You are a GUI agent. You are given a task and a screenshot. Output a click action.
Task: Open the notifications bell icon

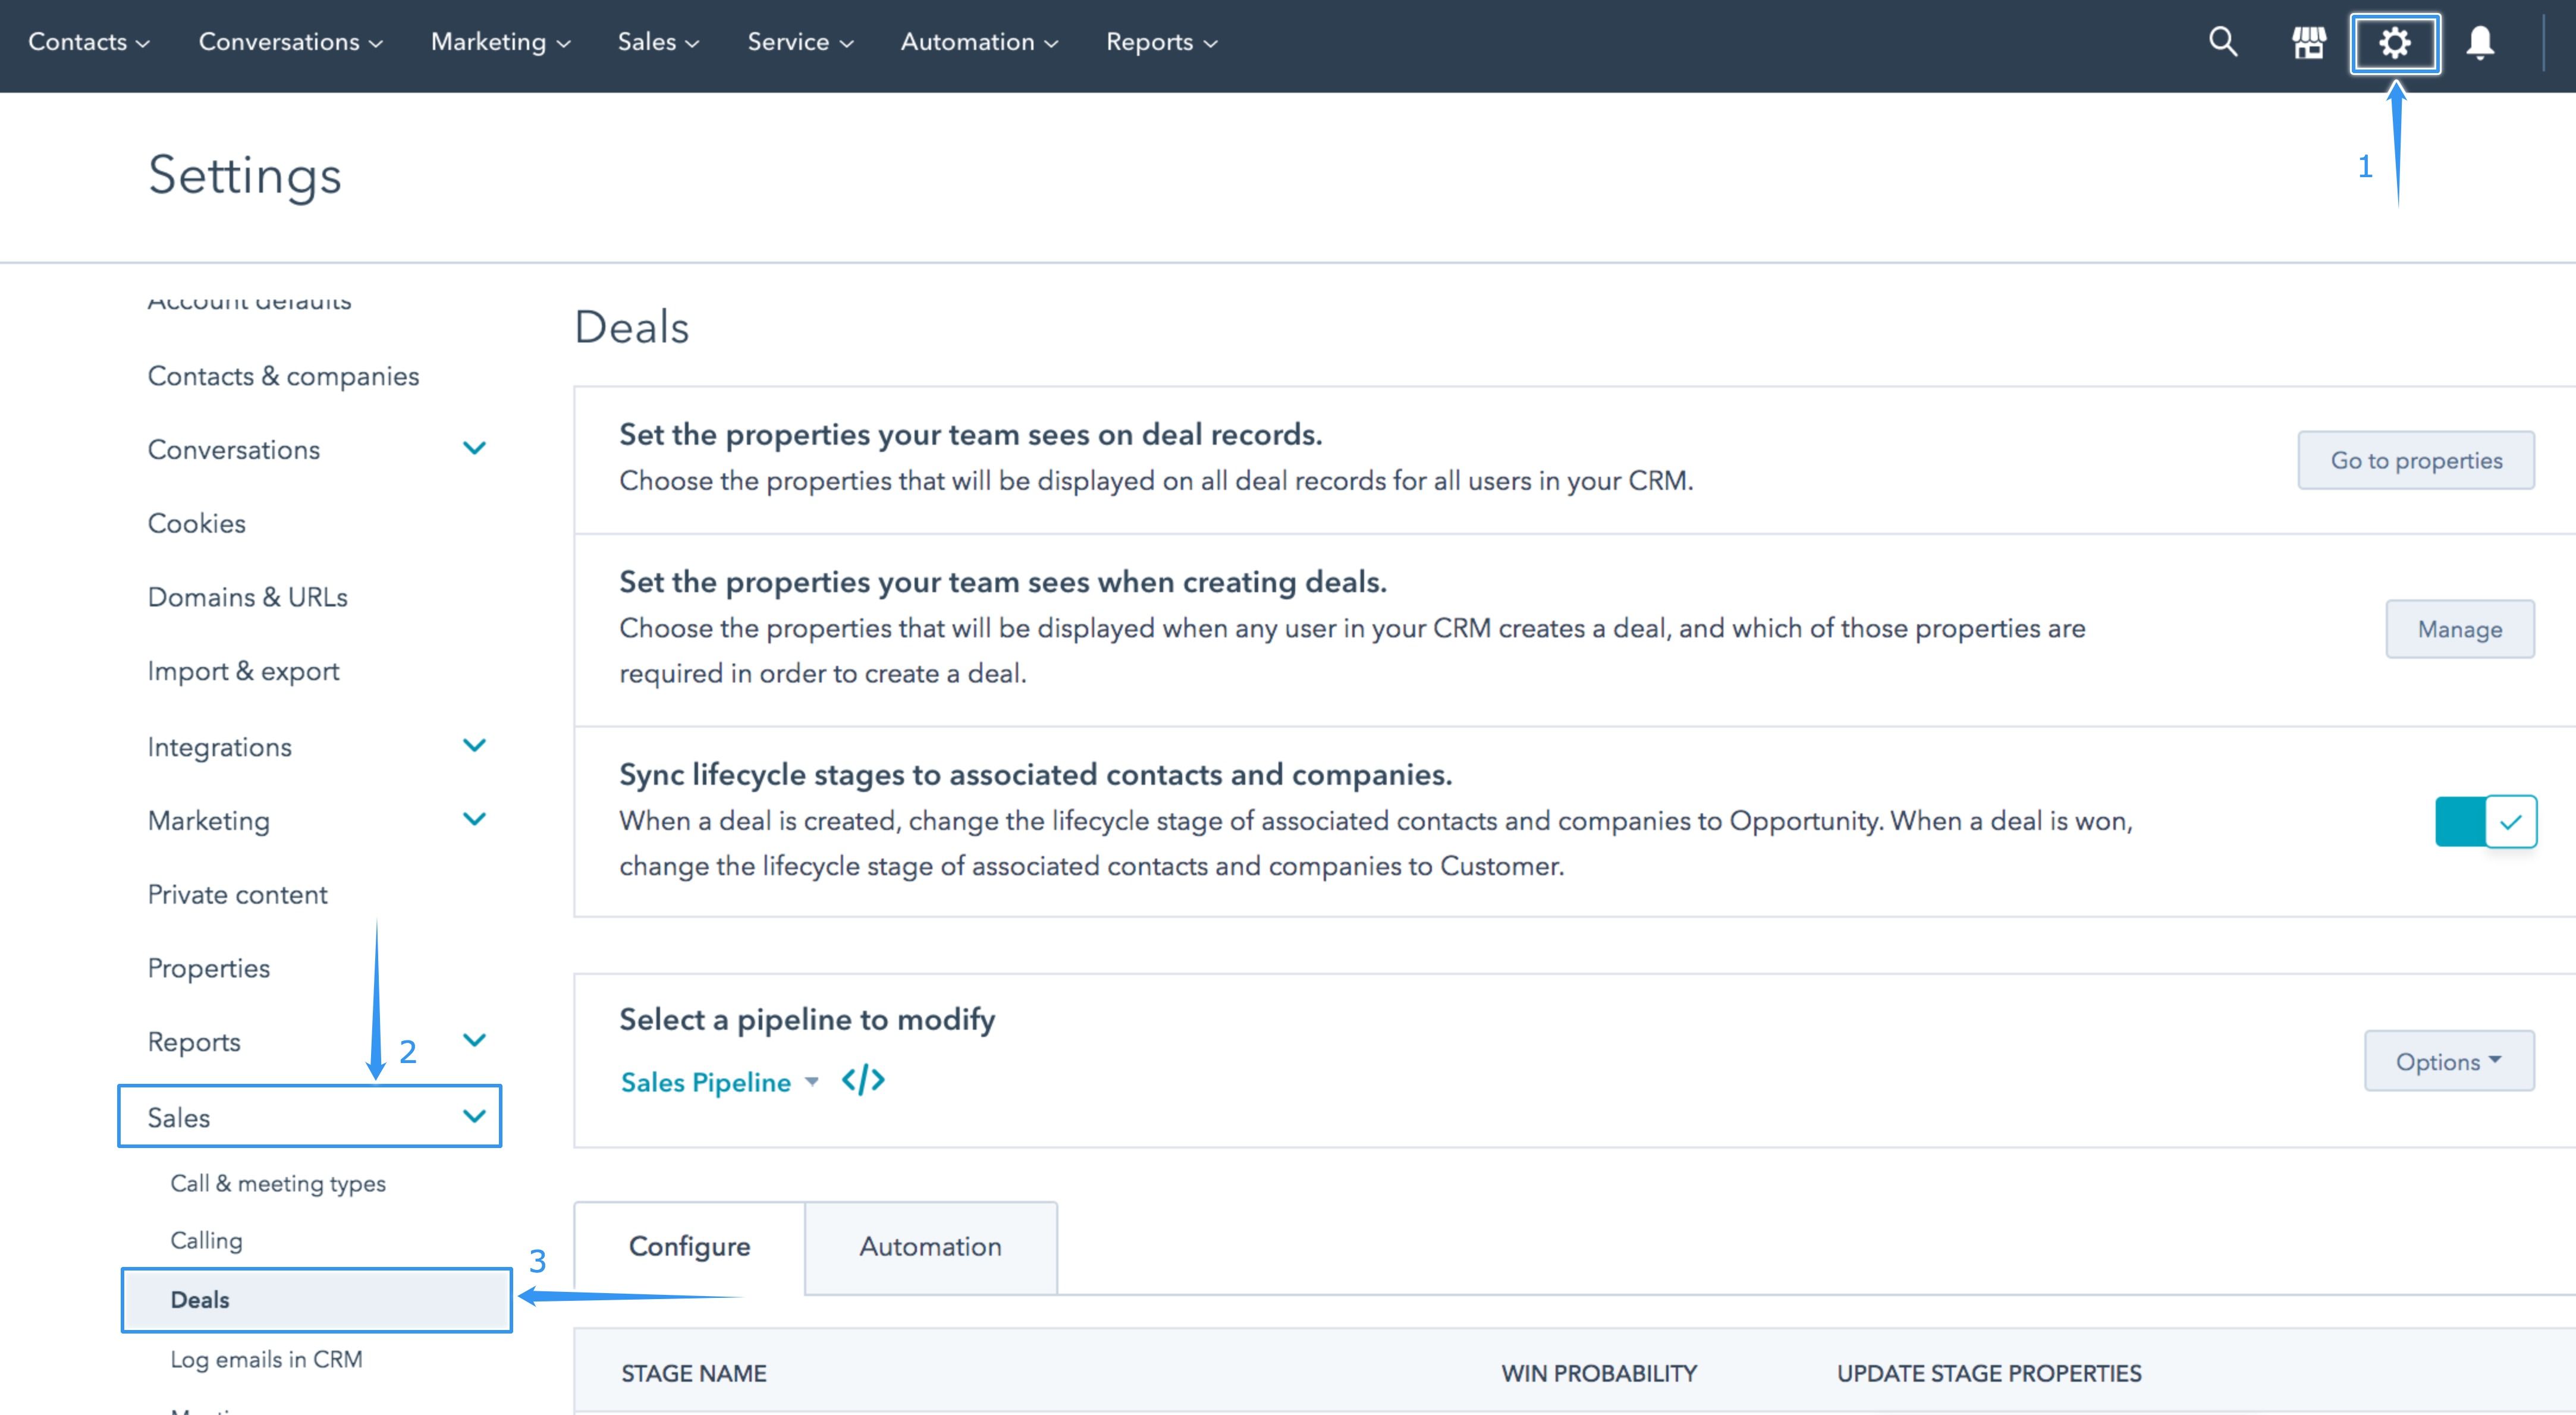pyautogui.click(x=2480, y=43)
